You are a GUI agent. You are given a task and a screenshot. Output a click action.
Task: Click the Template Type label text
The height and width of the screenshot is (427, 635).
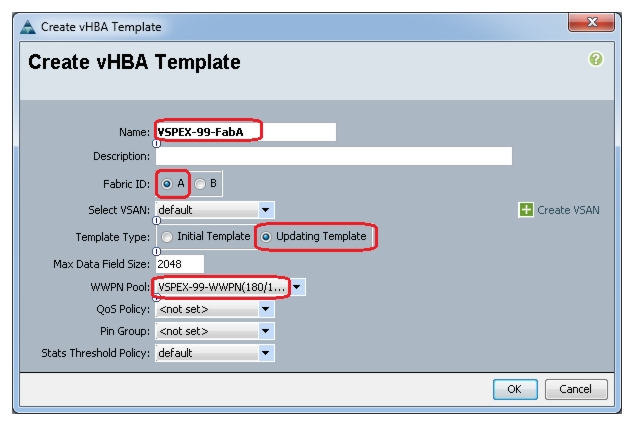tap(113, 237)
